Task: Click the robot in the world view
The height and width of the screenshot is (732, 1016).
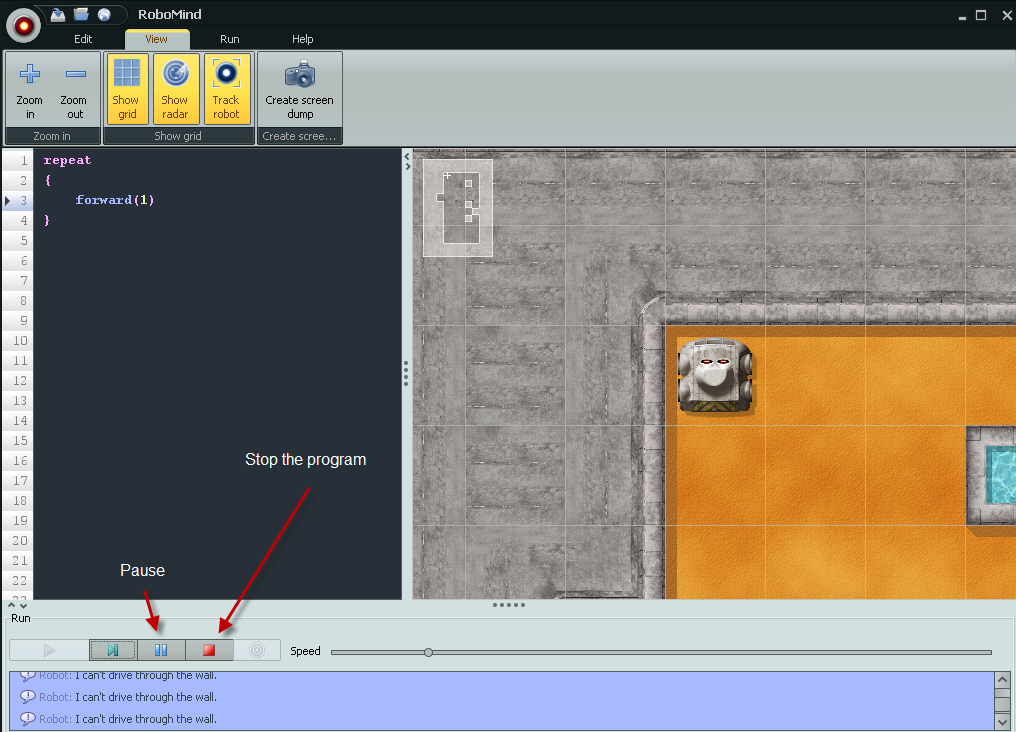Action: click(x=715, y=376)
